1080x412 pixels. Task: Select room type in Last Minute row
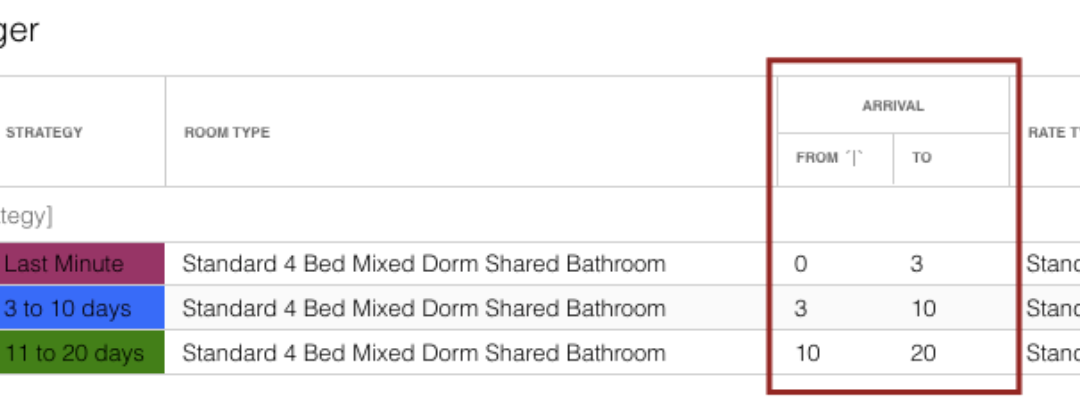[424, 264]
